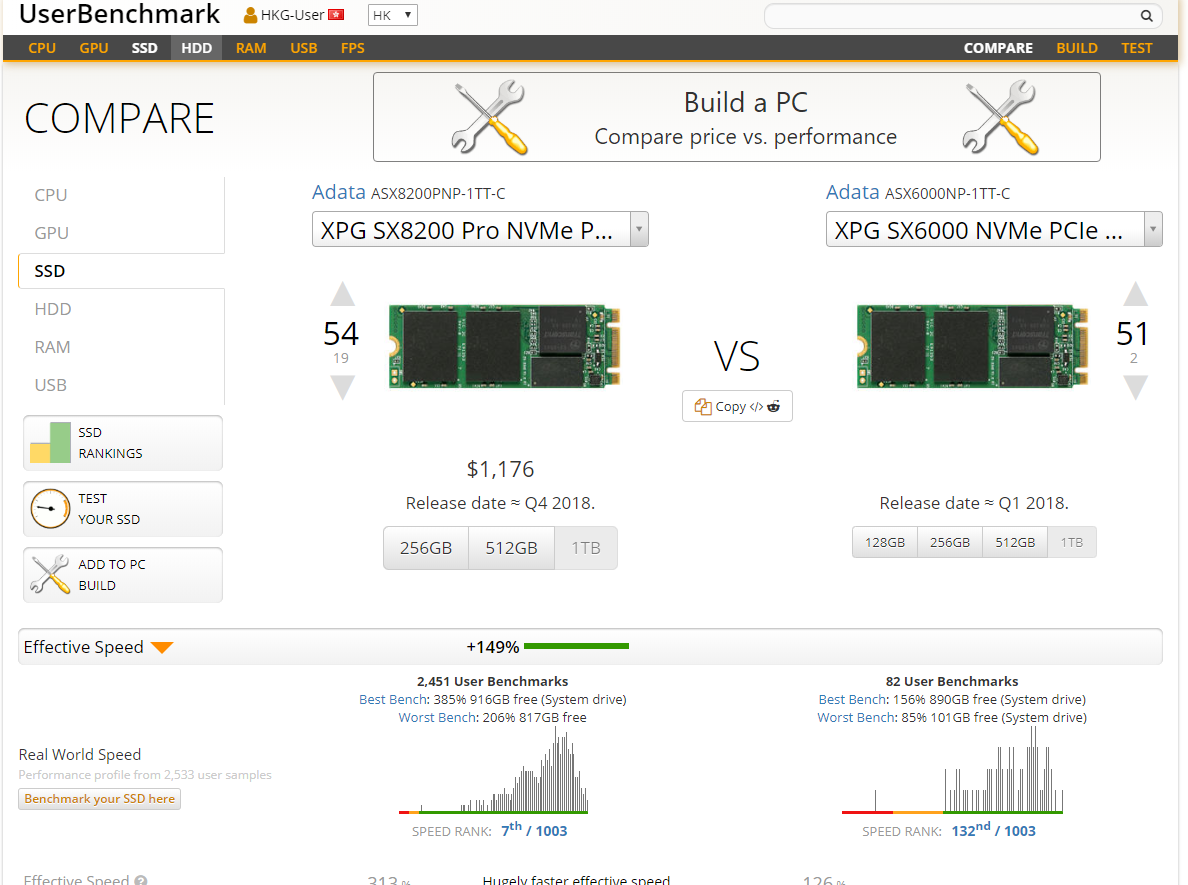Viewport: 1188px width, 885px height.
Task: Click the SSD Rankings bar chart icon
Action: coord(50,442)
